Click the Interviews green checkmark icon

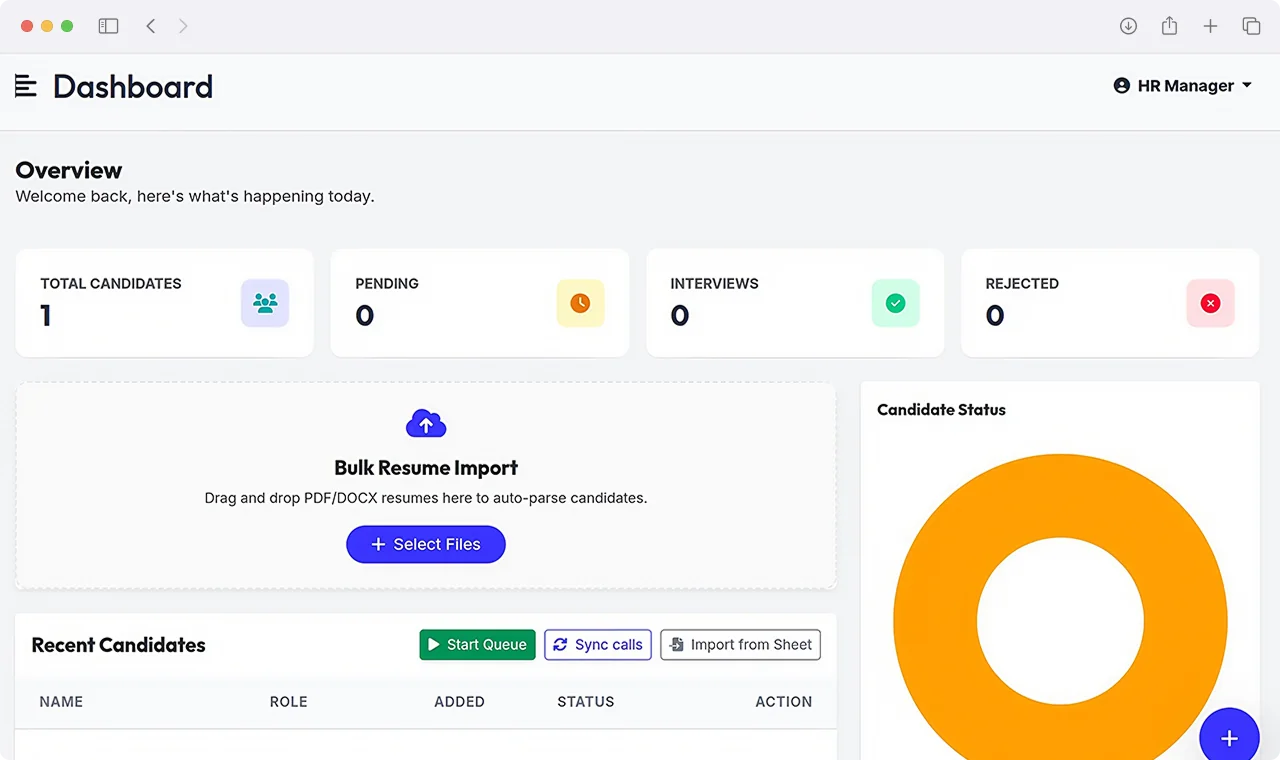coord(895,303)
